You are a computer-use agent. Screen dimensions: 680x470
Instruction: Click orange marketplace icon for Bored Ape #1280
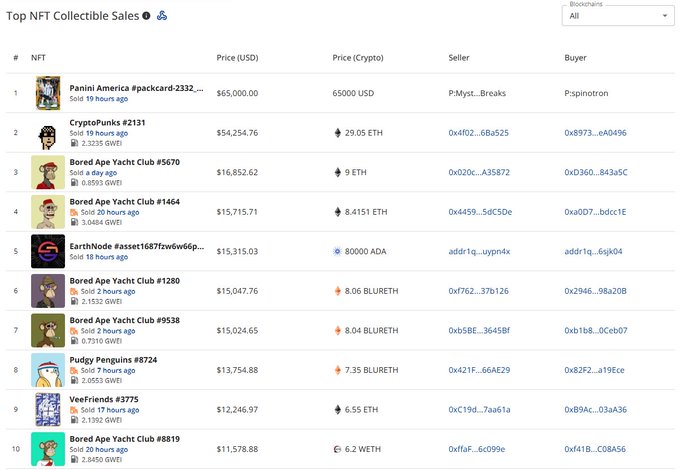tap(74, 291)
